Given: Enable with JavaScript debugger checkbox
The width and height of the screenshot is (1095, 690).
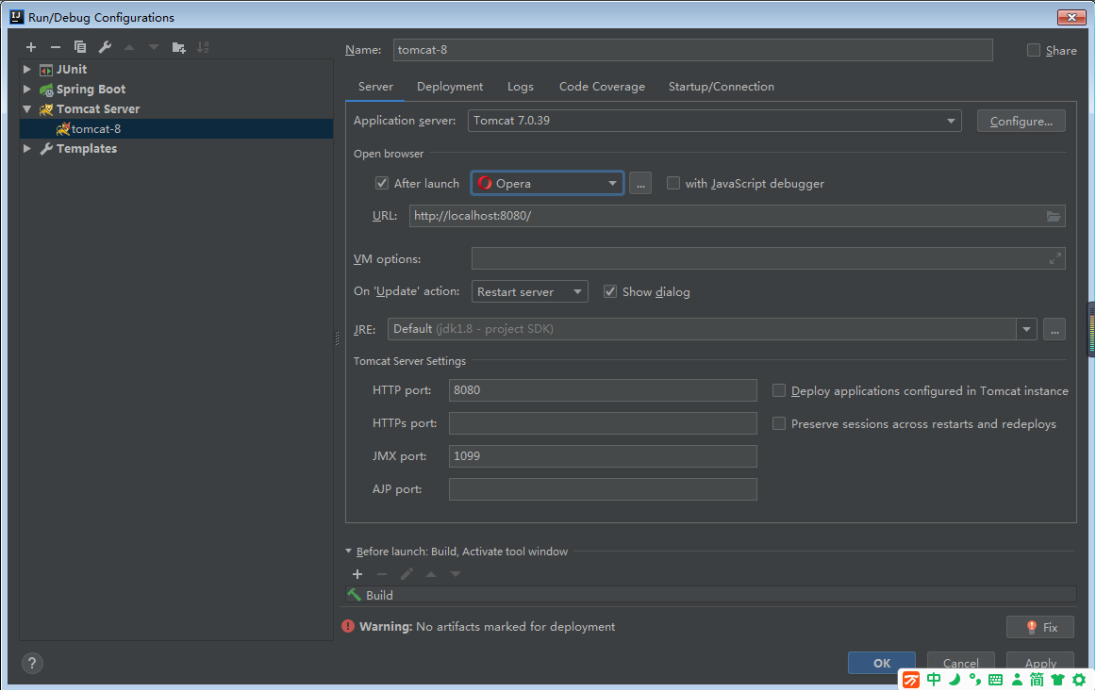Looking at the screenshot, I should pos(673,183).
